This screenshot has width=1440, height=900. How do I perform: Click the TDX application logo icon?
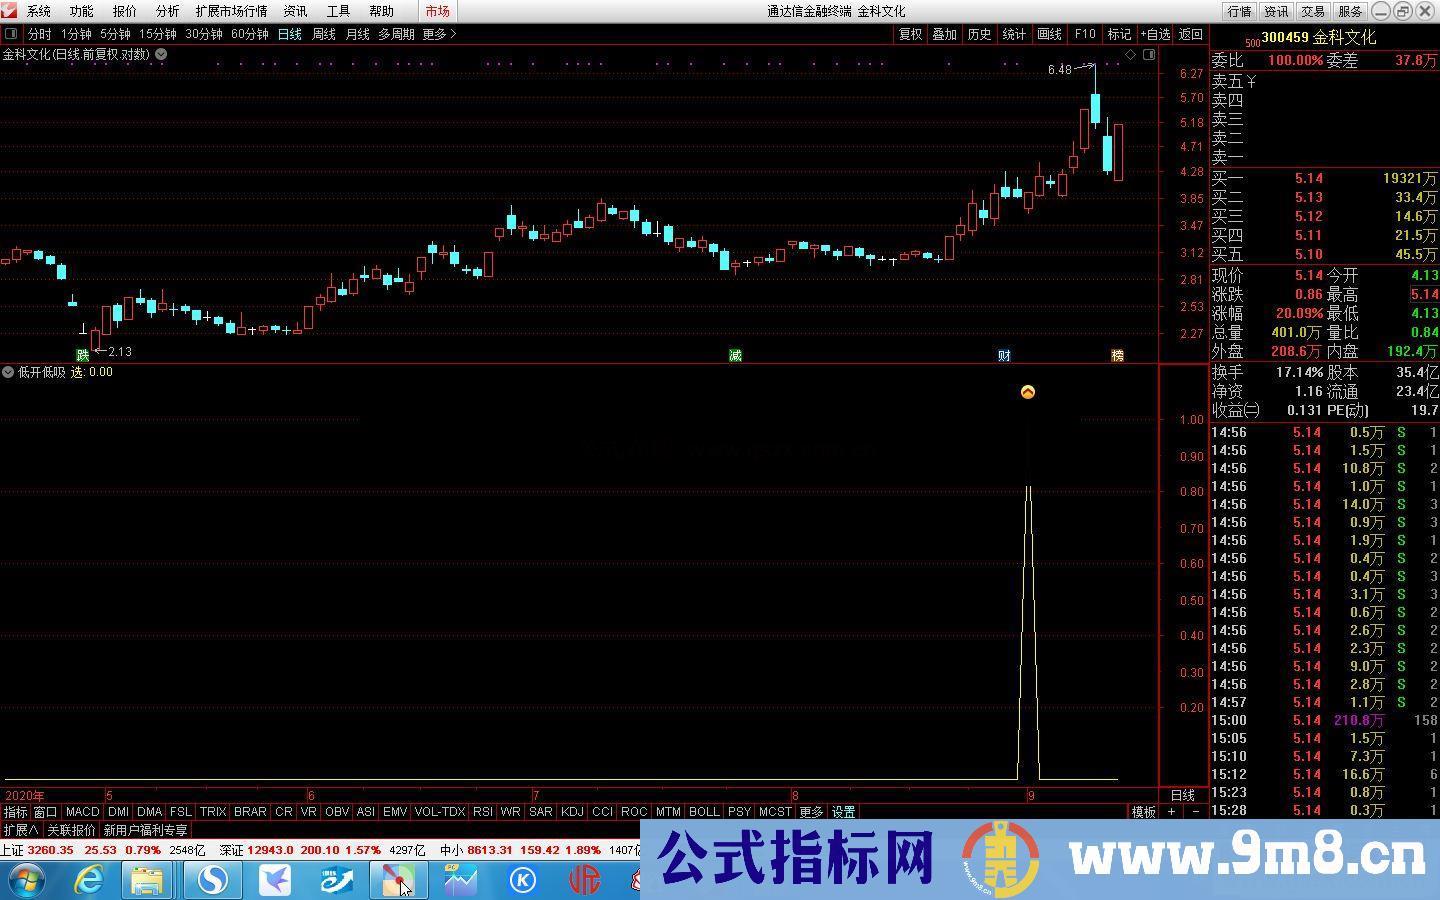point(10,11)
